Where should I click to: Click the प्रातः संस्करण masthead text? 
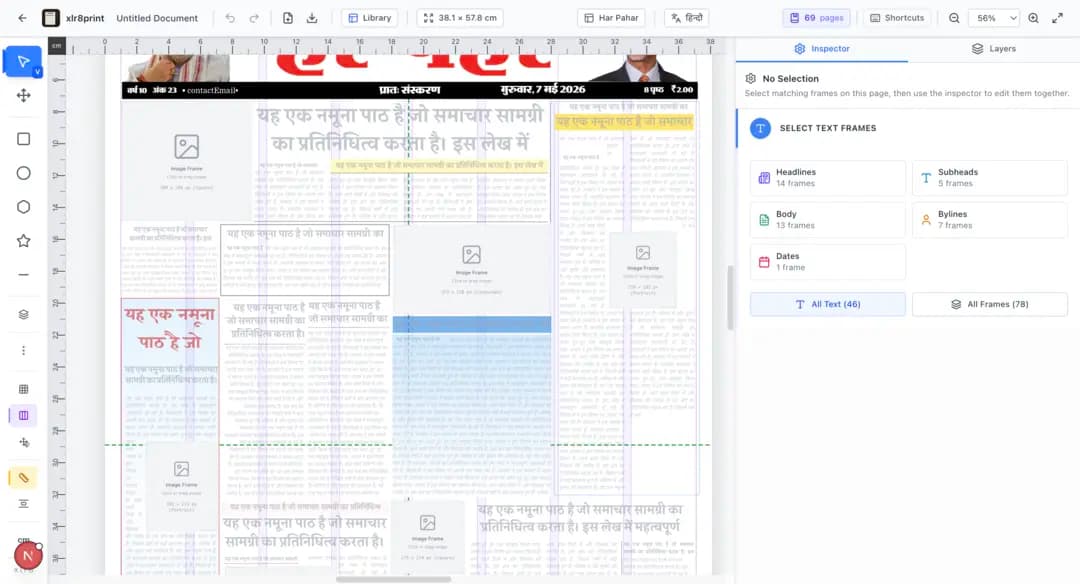pos(410,90)
